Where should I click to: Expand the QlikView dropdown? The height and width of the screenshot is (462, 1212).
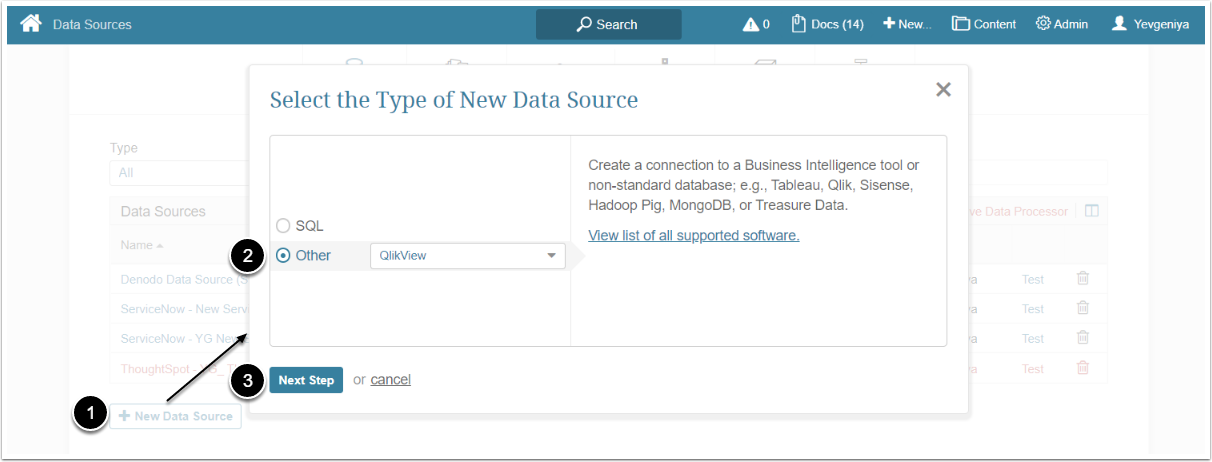point(467,256)
